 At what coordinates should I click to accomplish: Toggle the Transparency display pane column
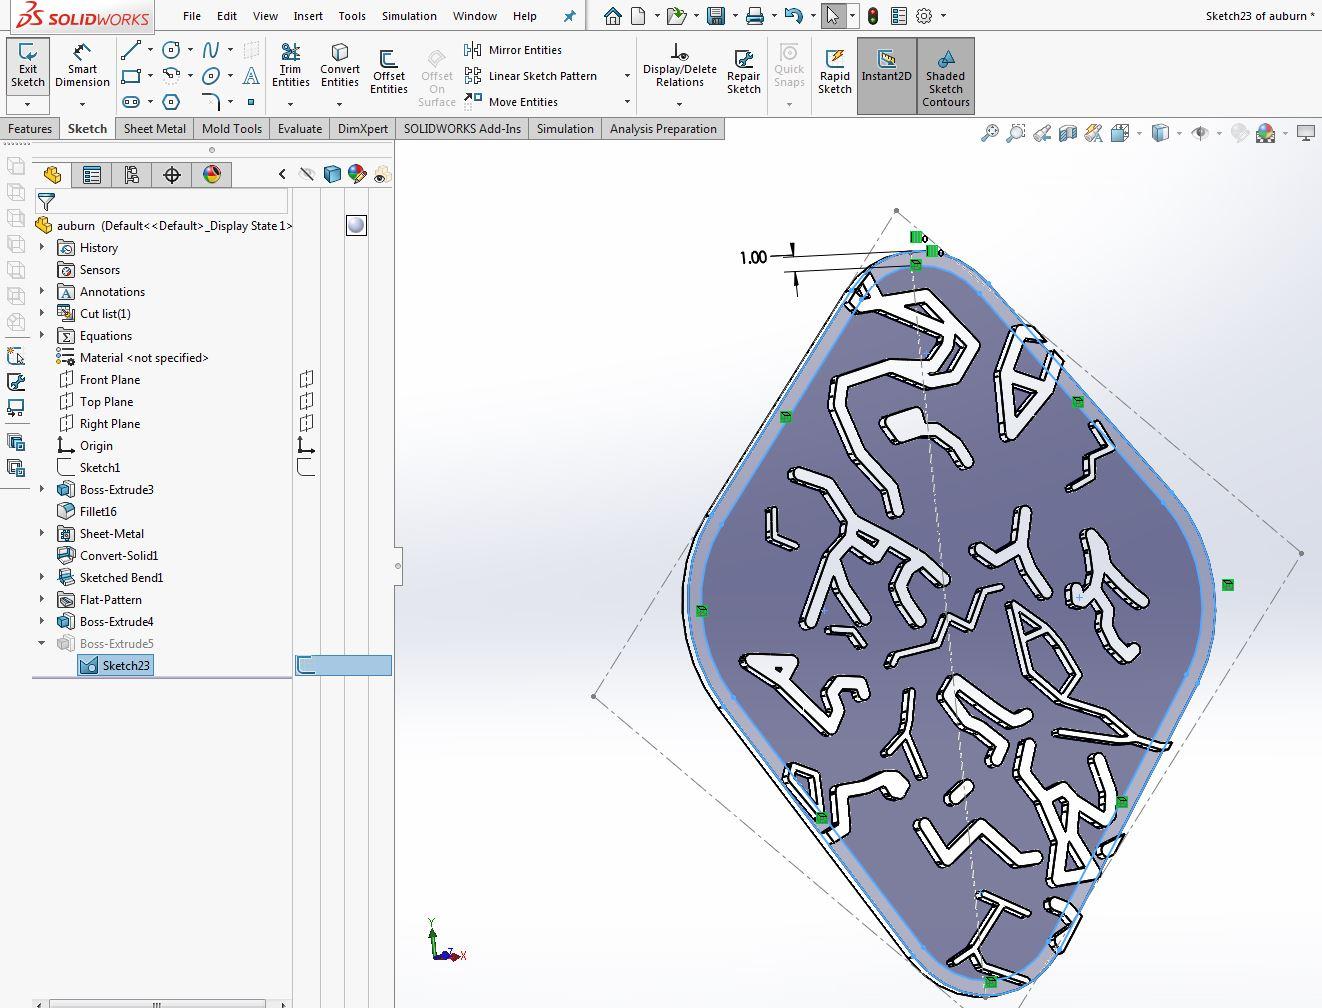[381, 174]
